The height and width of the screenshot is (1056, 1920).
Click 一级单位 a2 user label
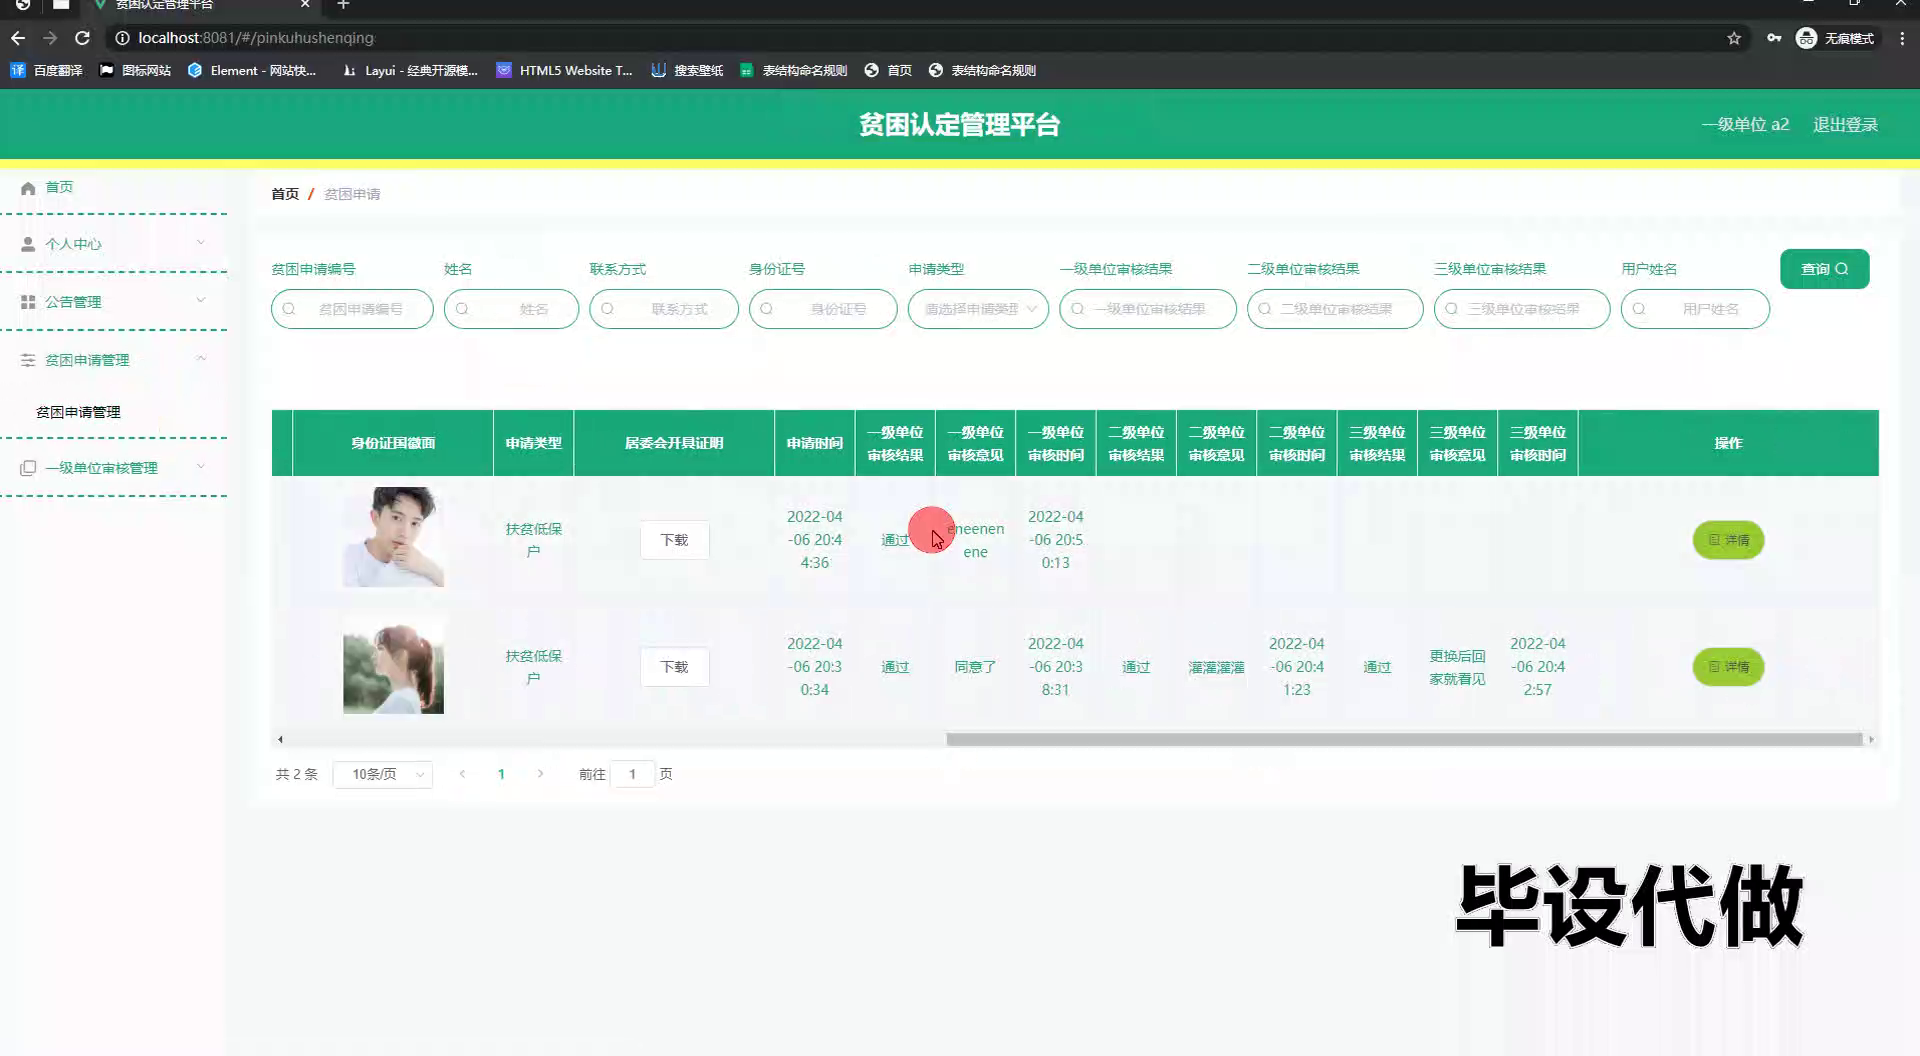1745,125
